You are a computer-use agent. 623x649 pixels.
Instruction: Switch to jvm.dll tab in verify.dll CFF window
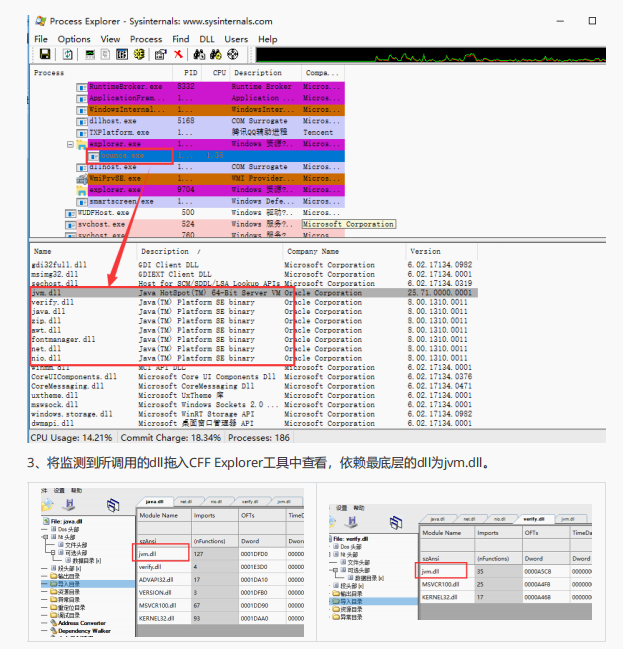(568, 519)
